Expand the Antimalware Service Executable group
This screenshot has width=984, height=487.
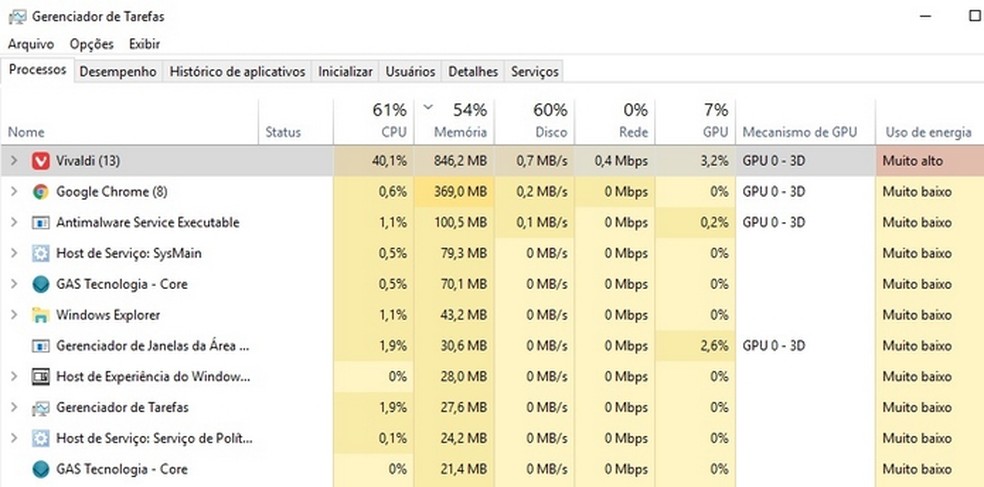(14, 222)
